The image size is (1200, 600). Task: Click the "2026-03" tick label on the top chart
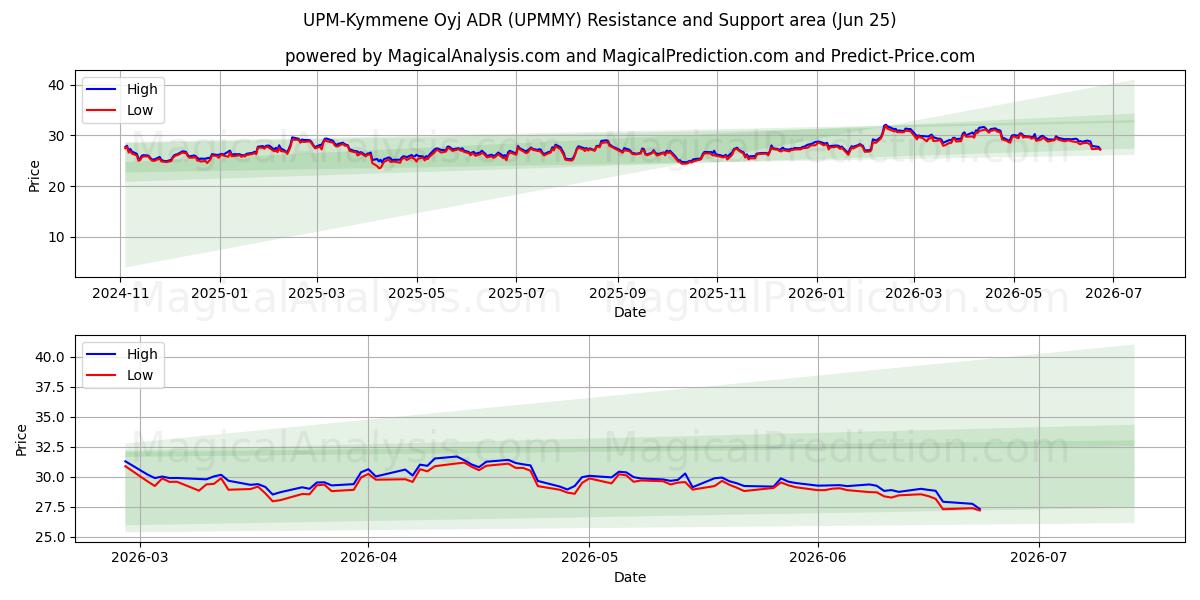coord(913,293)
